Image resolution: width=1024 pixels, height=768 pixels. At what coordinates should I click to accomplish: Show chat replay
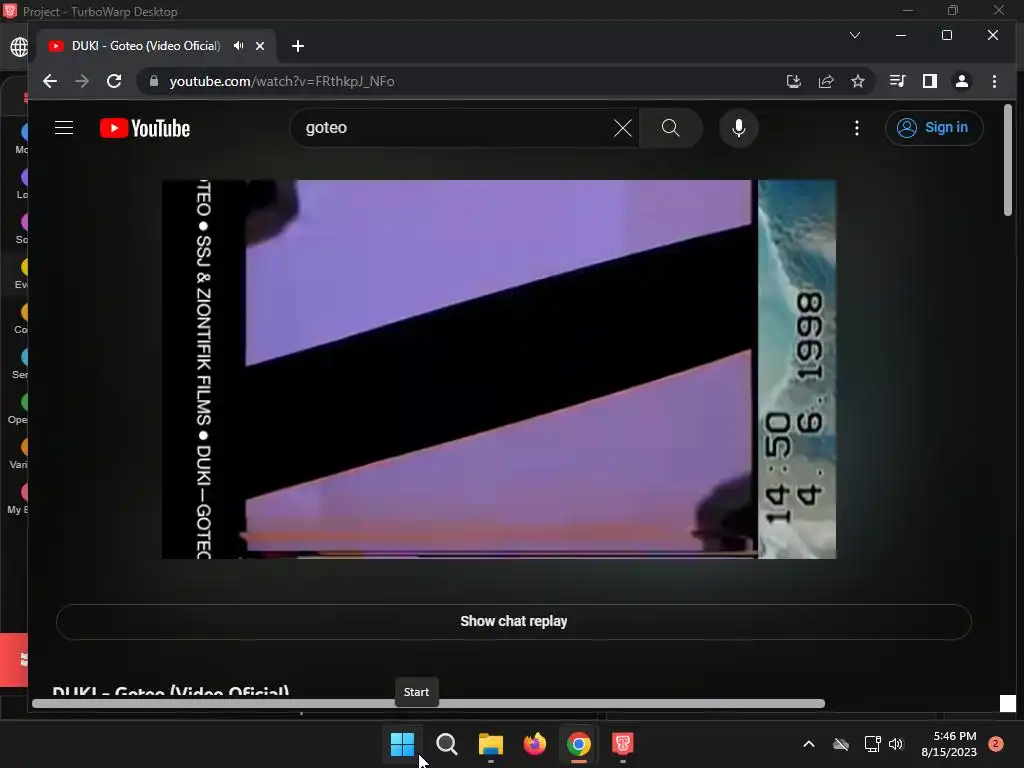[x=513, y=621]
